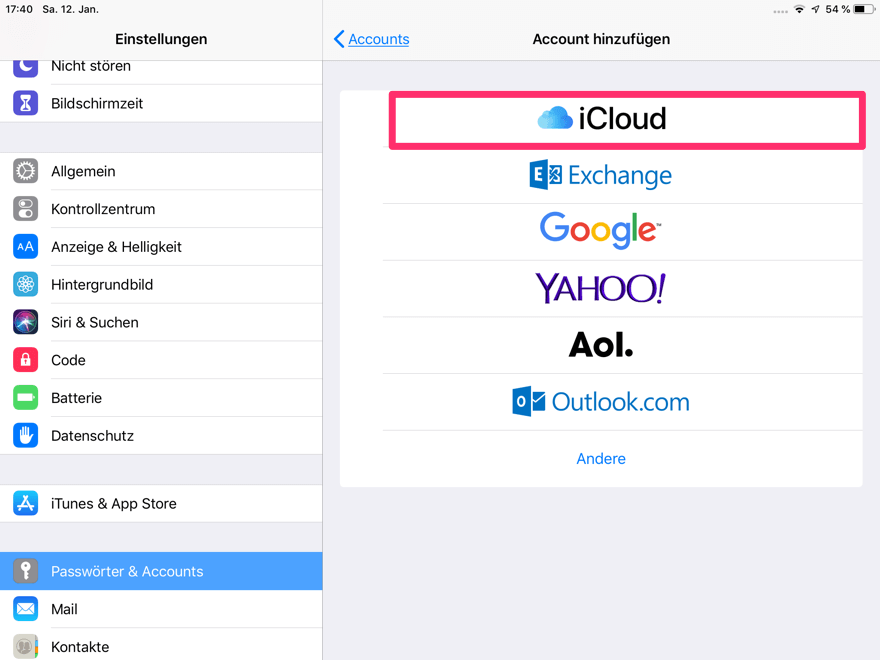Choose iCloud as the account type

[x=601, y=119]
